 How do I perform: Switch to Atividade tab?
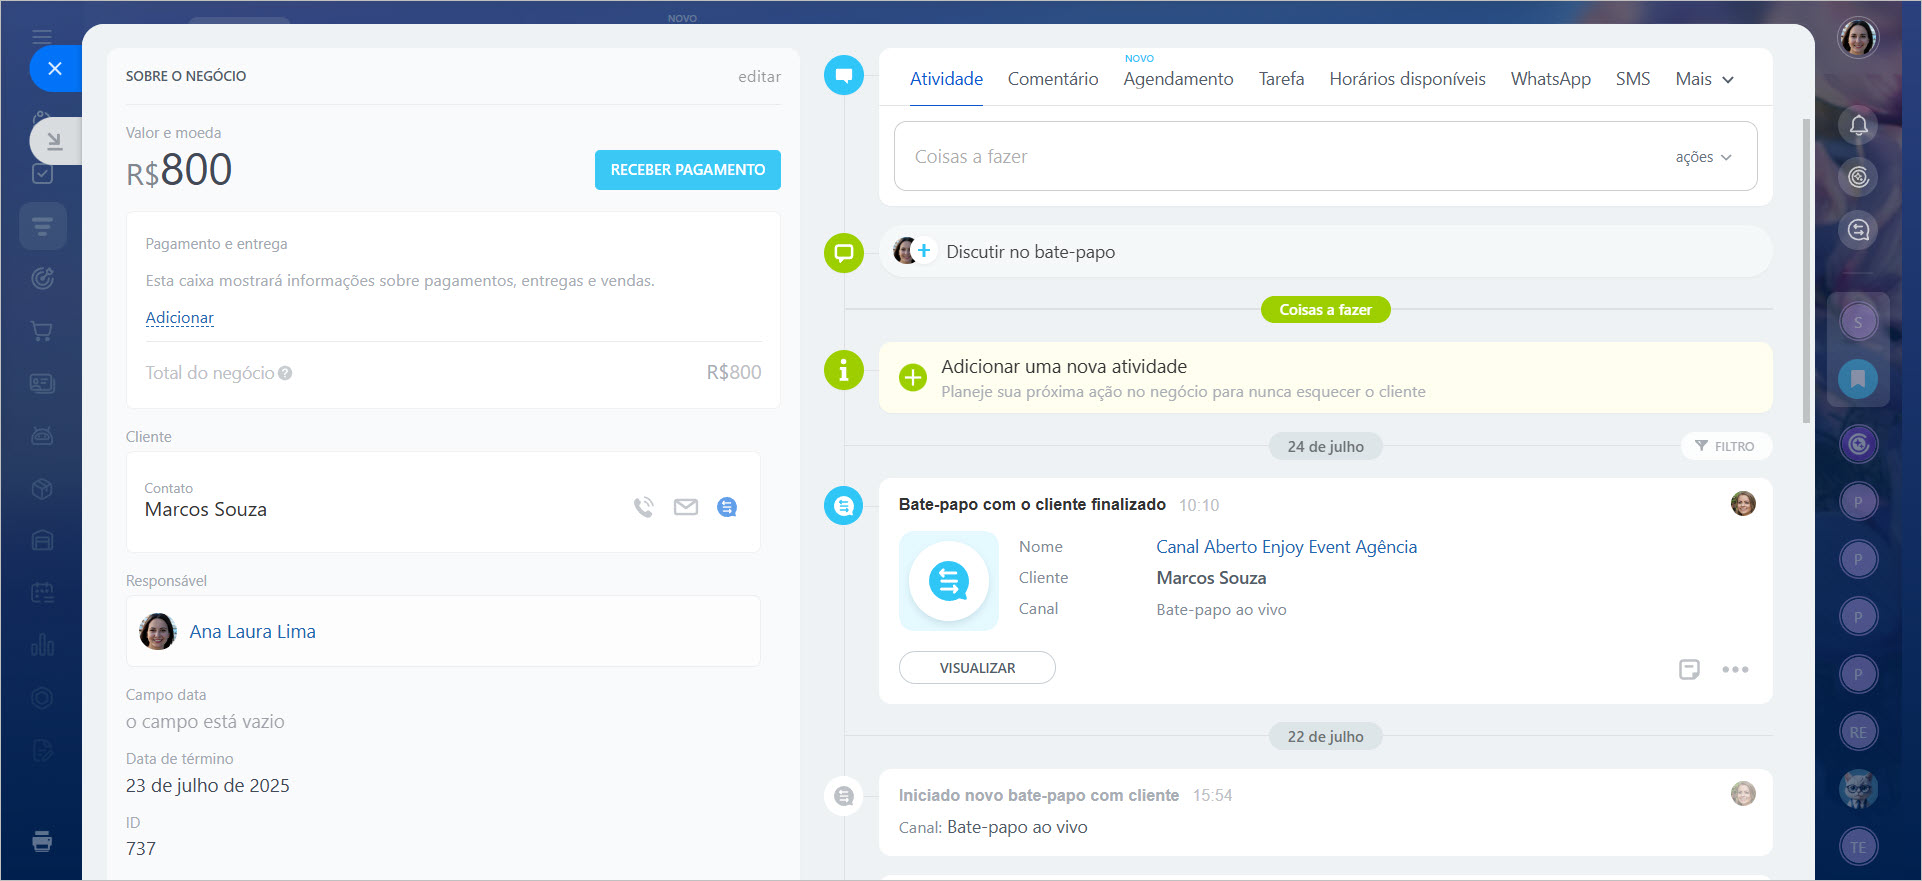point(946,79)
